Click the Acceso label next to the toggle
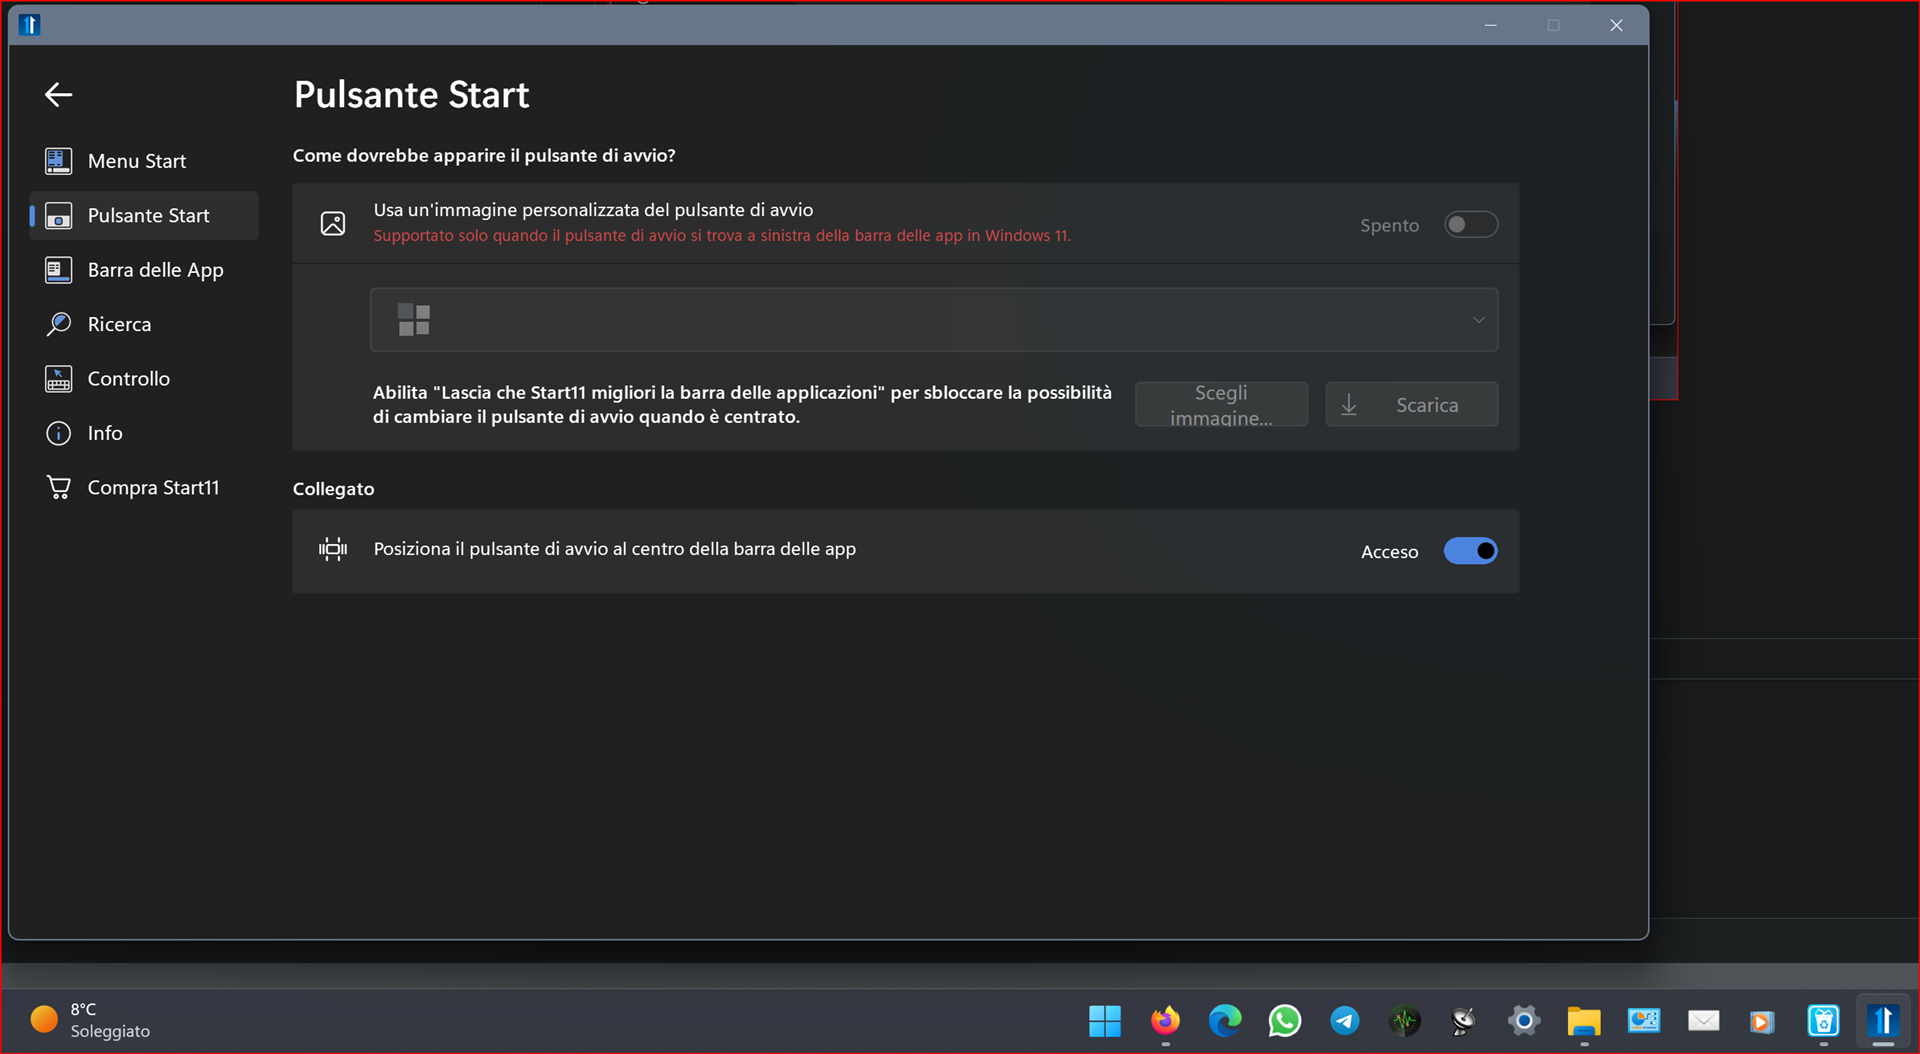This screenshot has height=1054, width=1920. click(1389, 552)
